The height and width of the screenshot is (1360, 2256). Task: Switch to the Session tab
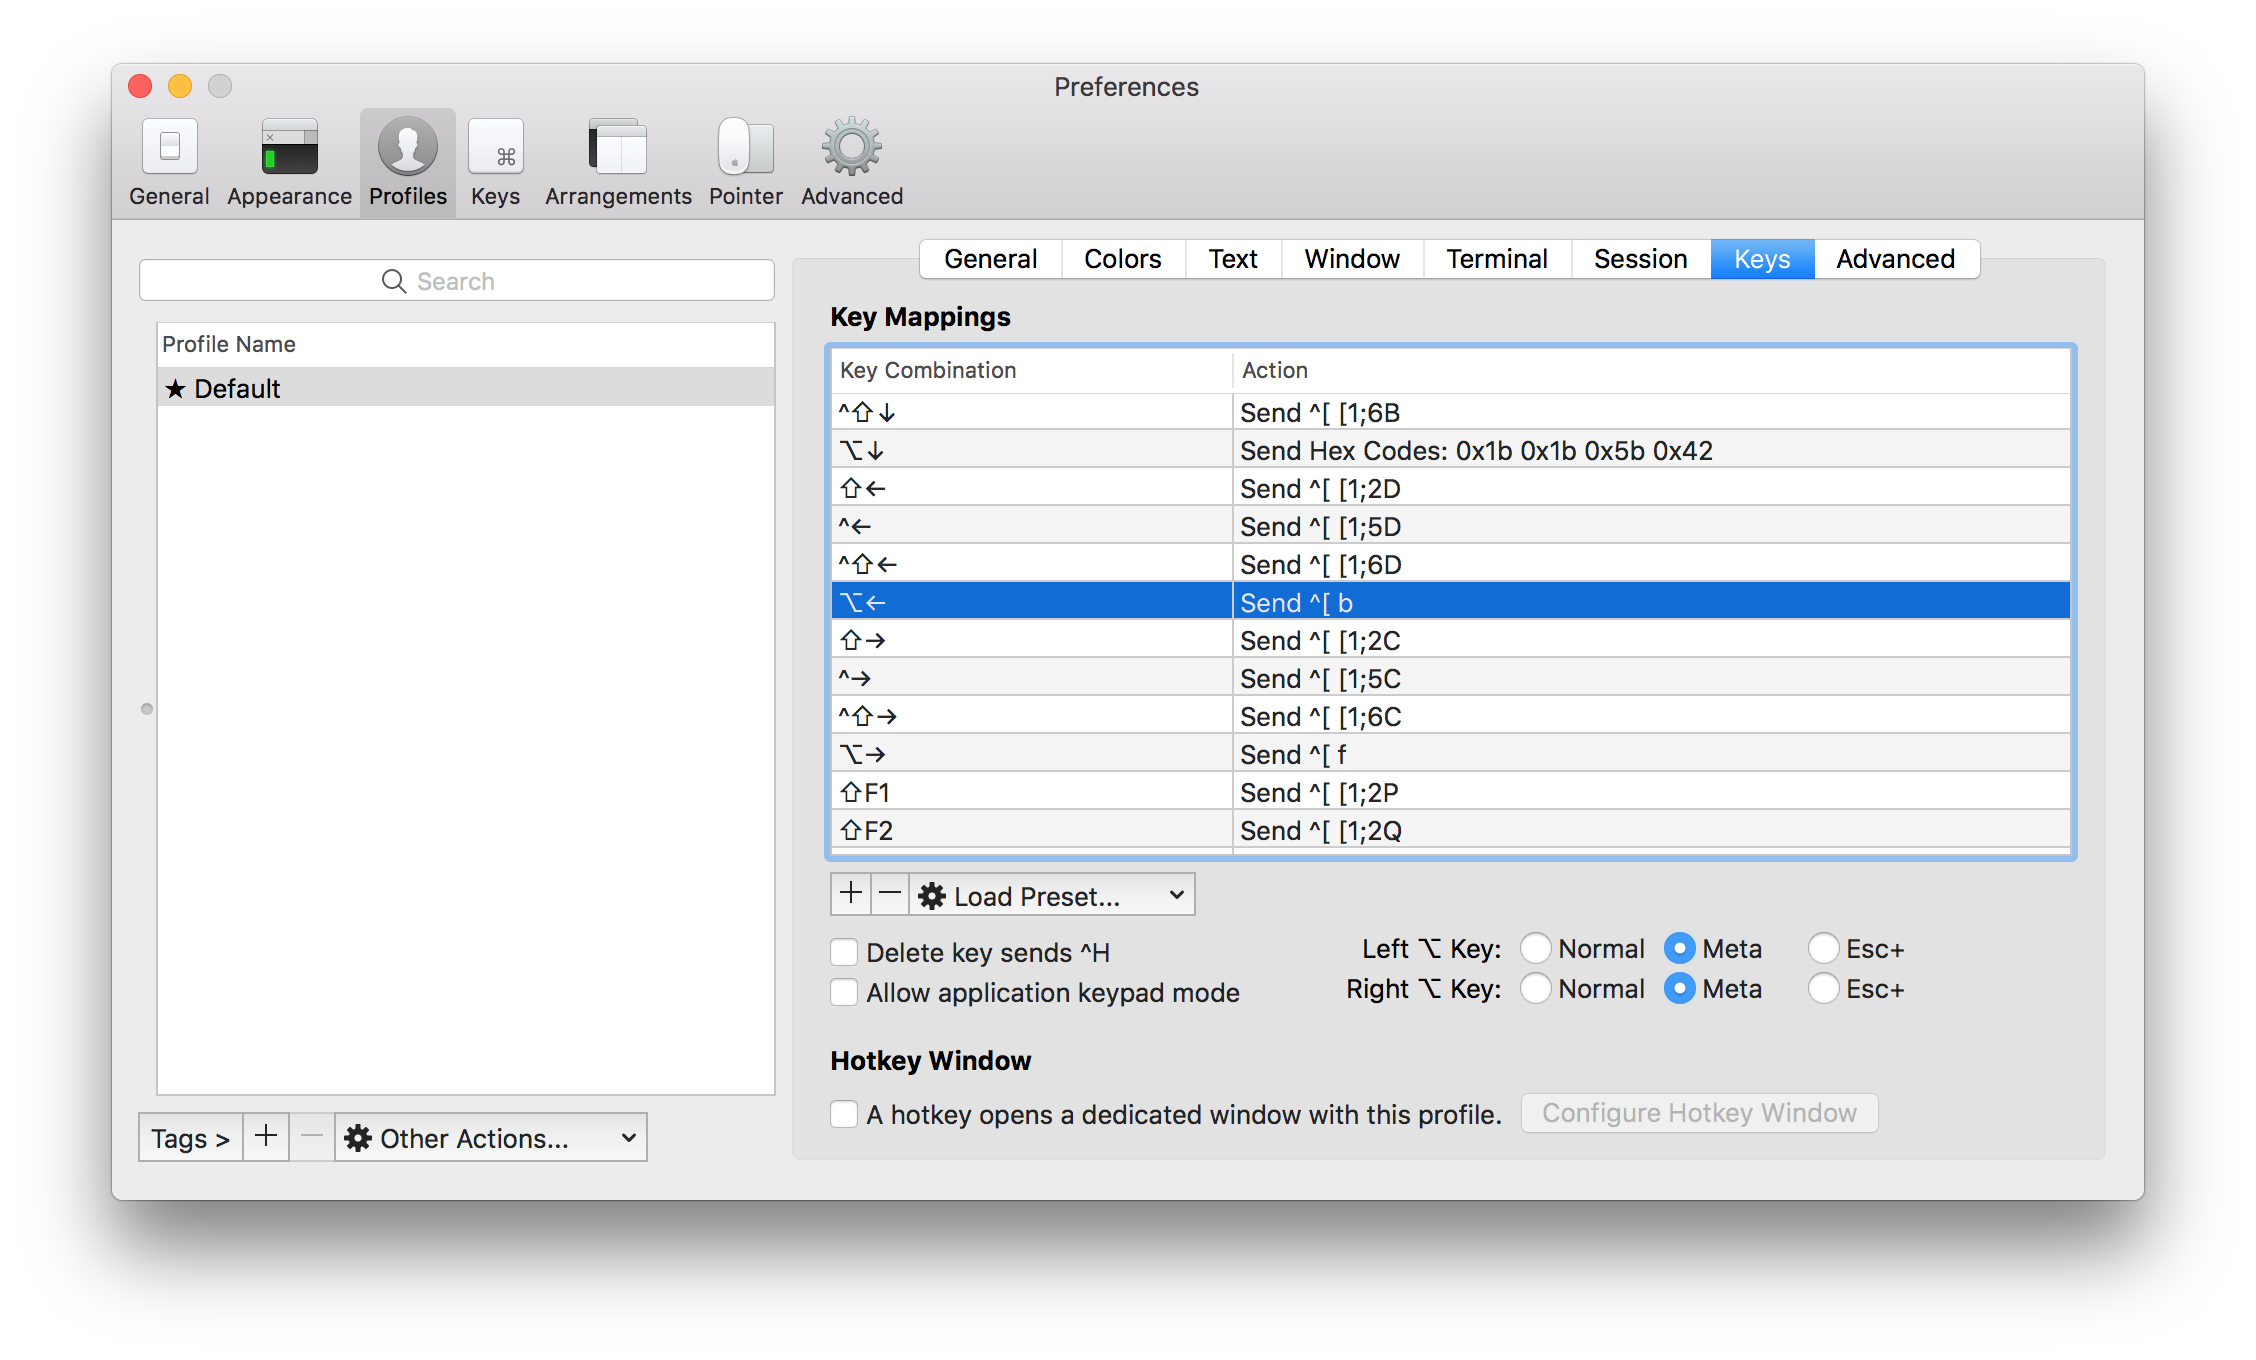[x=1641, y=259]
